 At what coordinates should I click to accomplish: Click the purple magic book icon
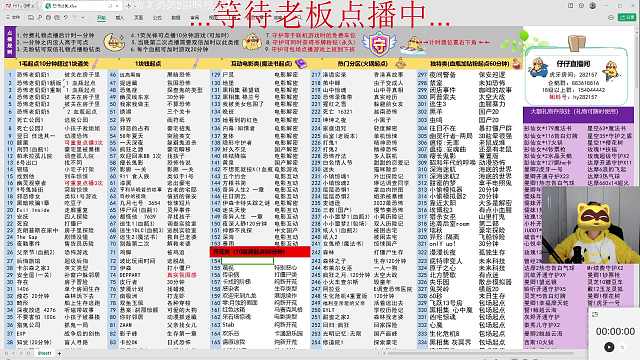[301, 63]
